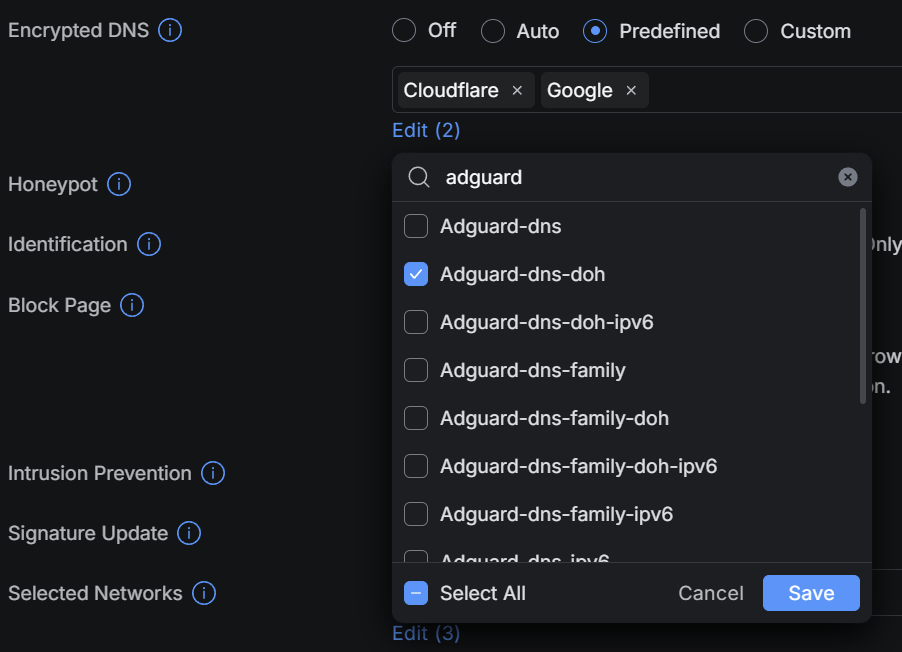Click info icon beside Selected Networks
The image size is (902, 652).
(x=204, y=593)
